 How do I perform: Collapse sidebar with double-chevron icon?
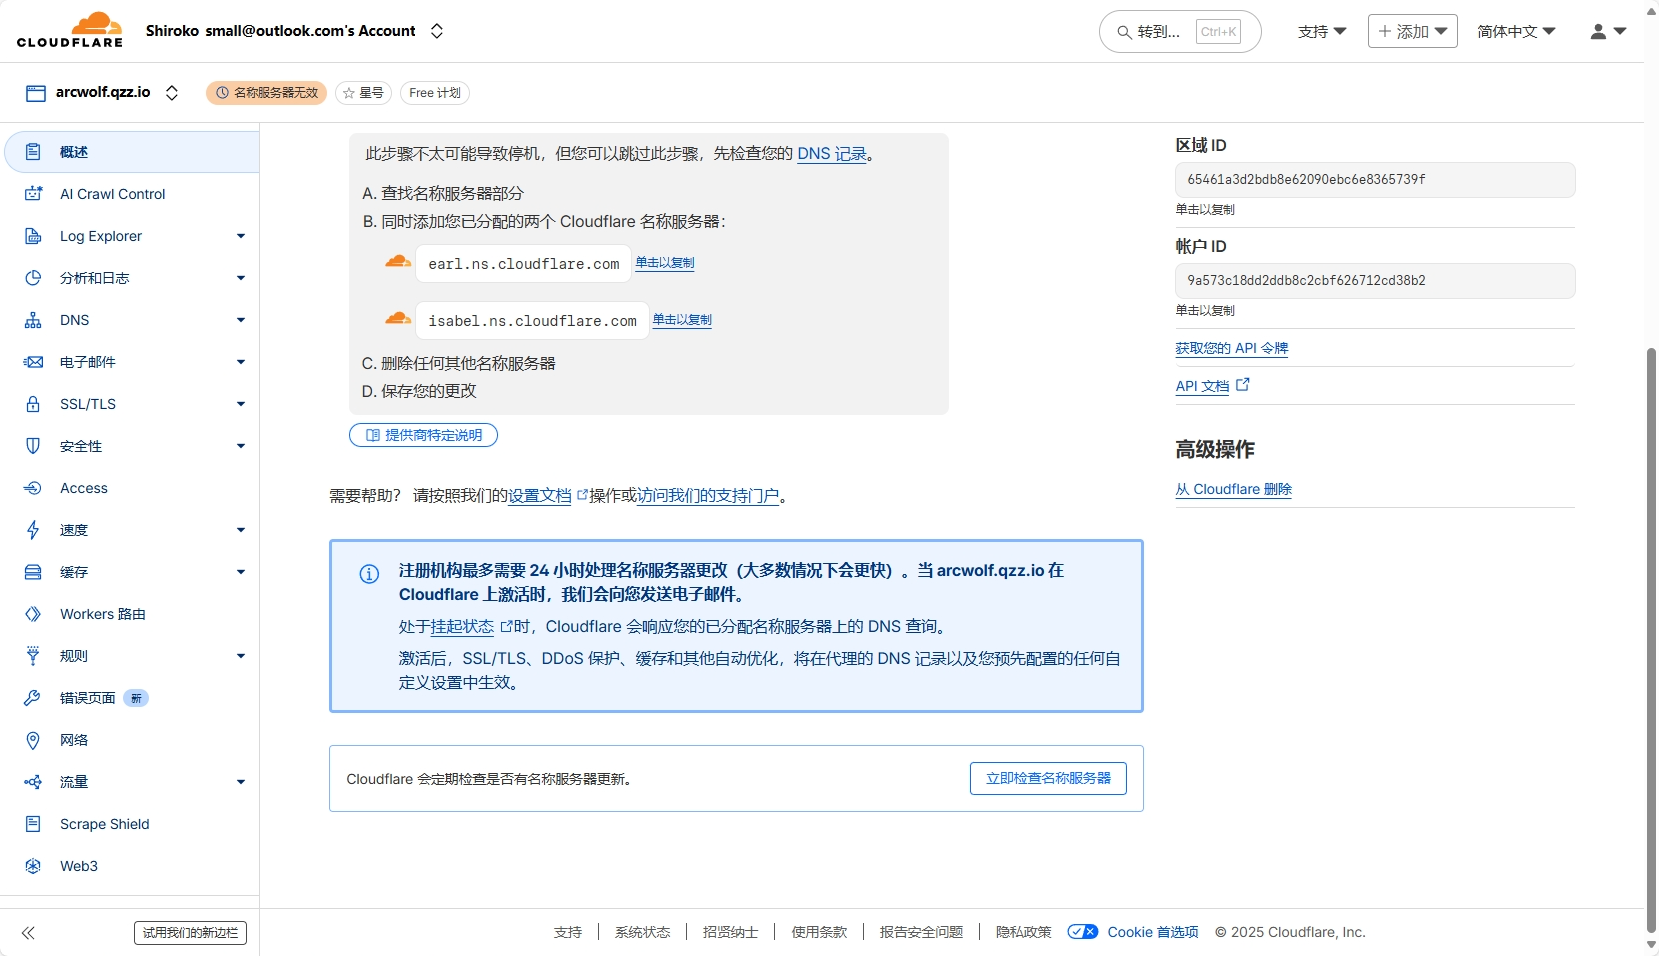28,933
